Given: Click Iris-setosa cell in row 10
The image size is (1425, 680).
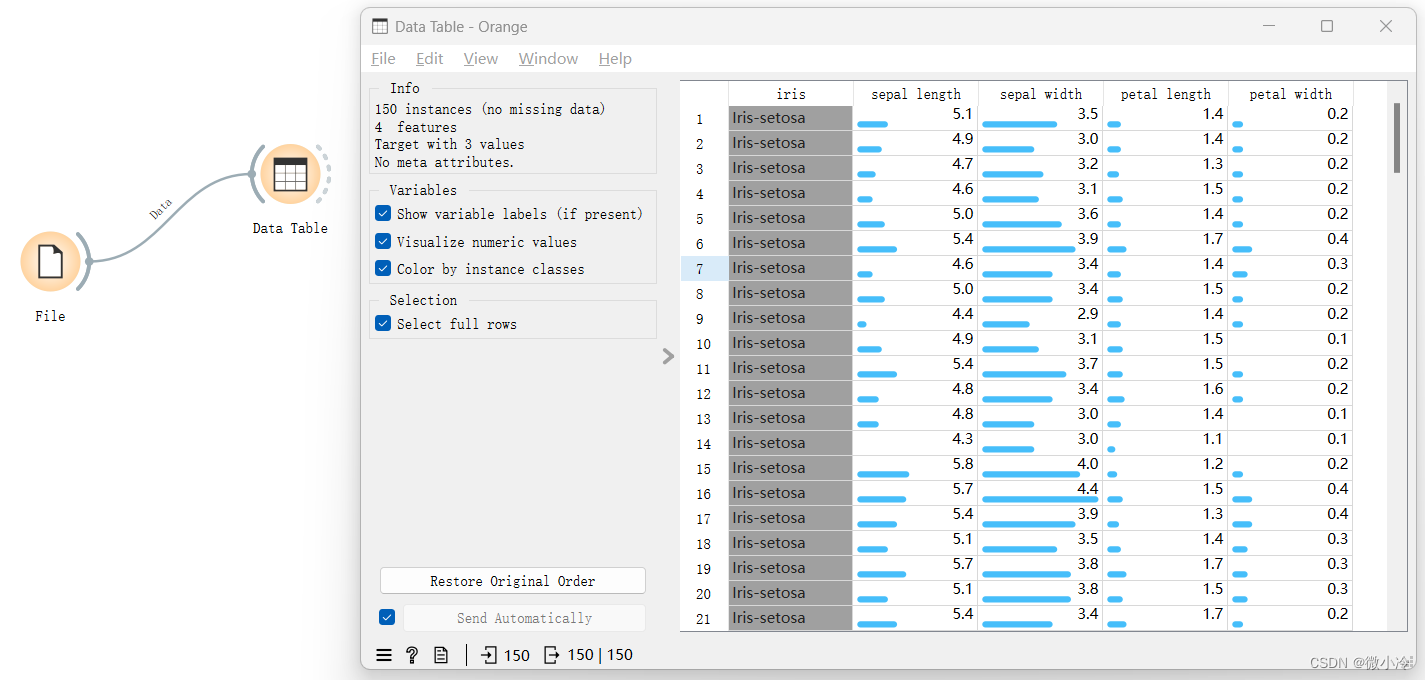Looking at the screenshot, I should (791, 343).
